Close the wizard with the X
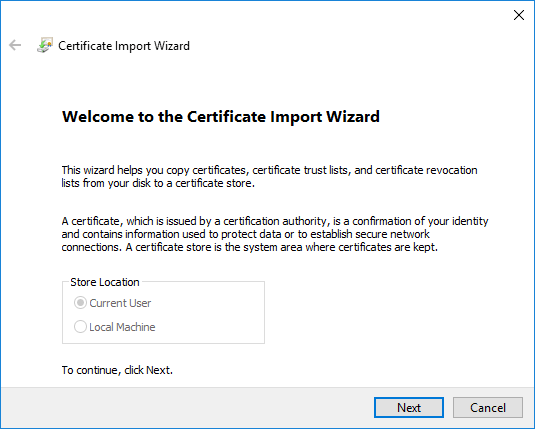This screenshot has width=535, height=429. (x=519, y=15)
